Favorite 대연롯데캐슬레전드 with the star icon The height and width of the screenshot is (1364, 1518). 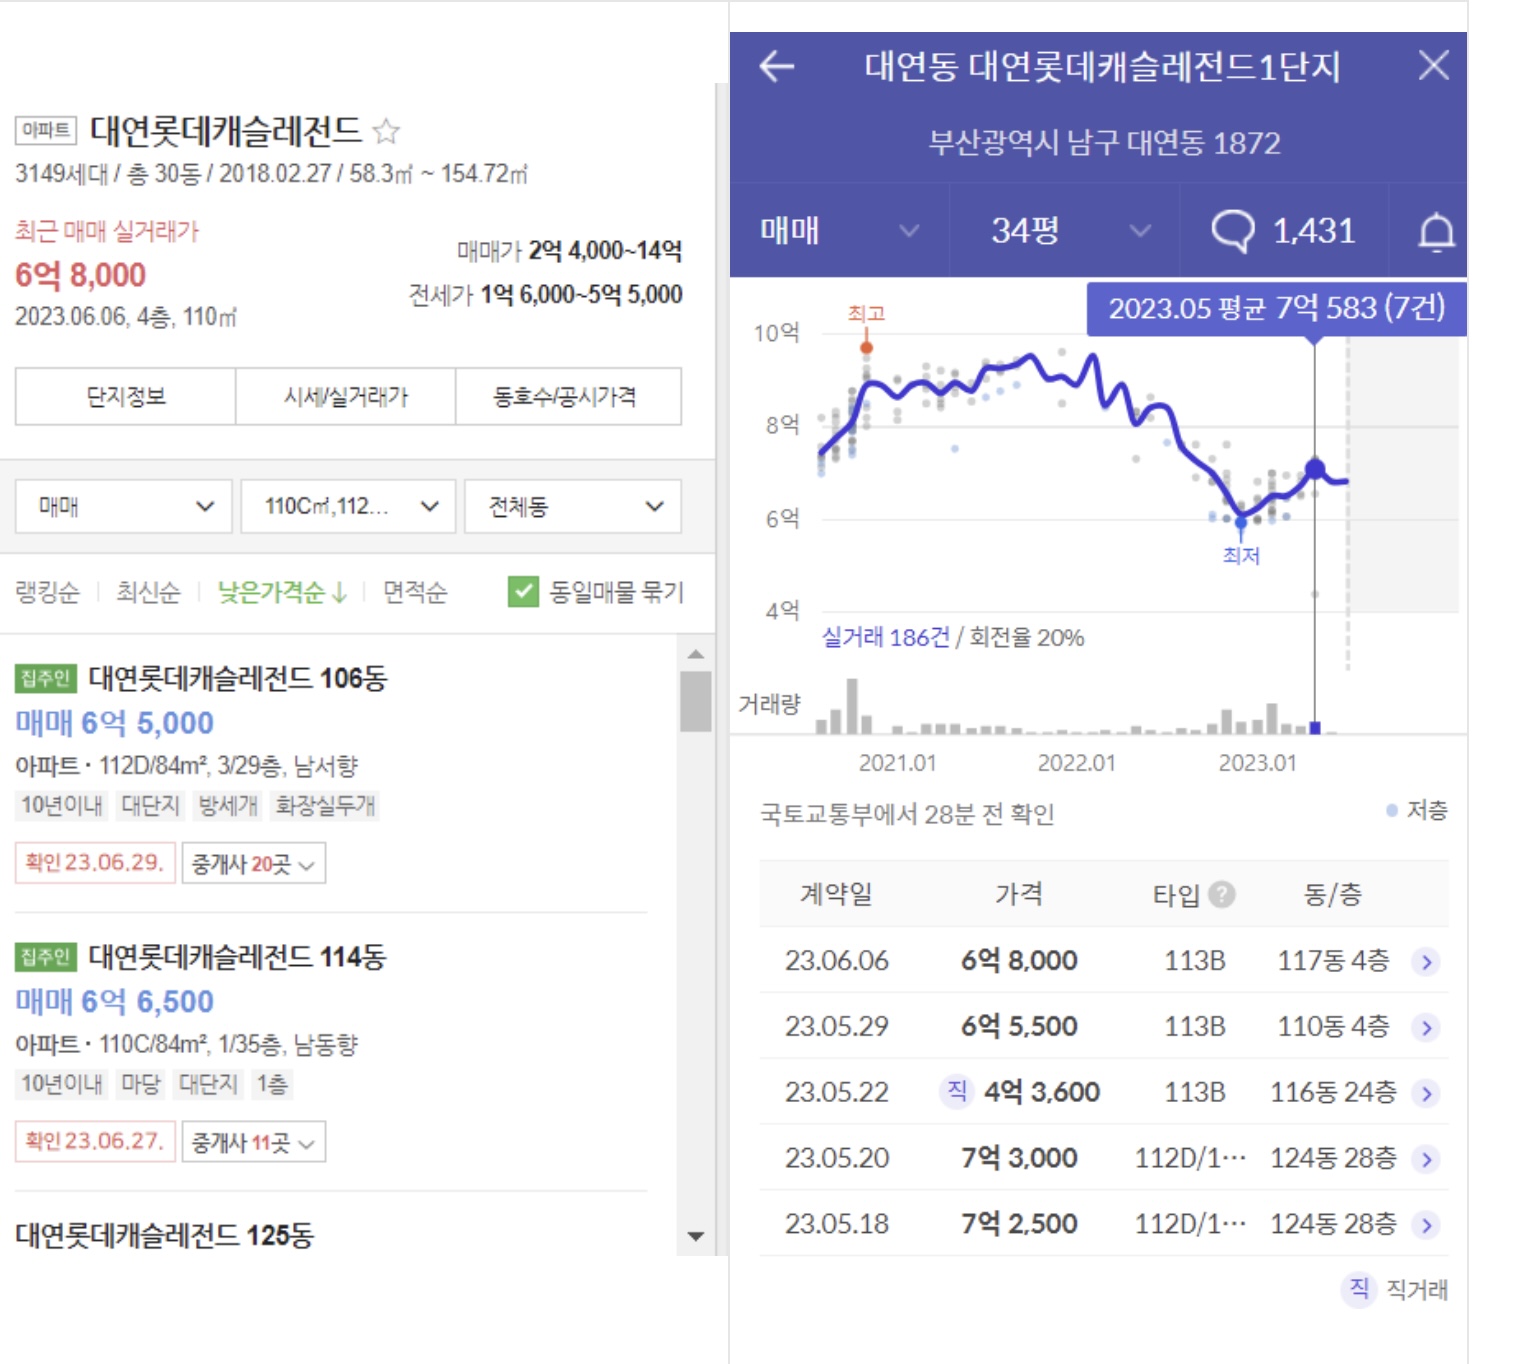click(386, 131)
